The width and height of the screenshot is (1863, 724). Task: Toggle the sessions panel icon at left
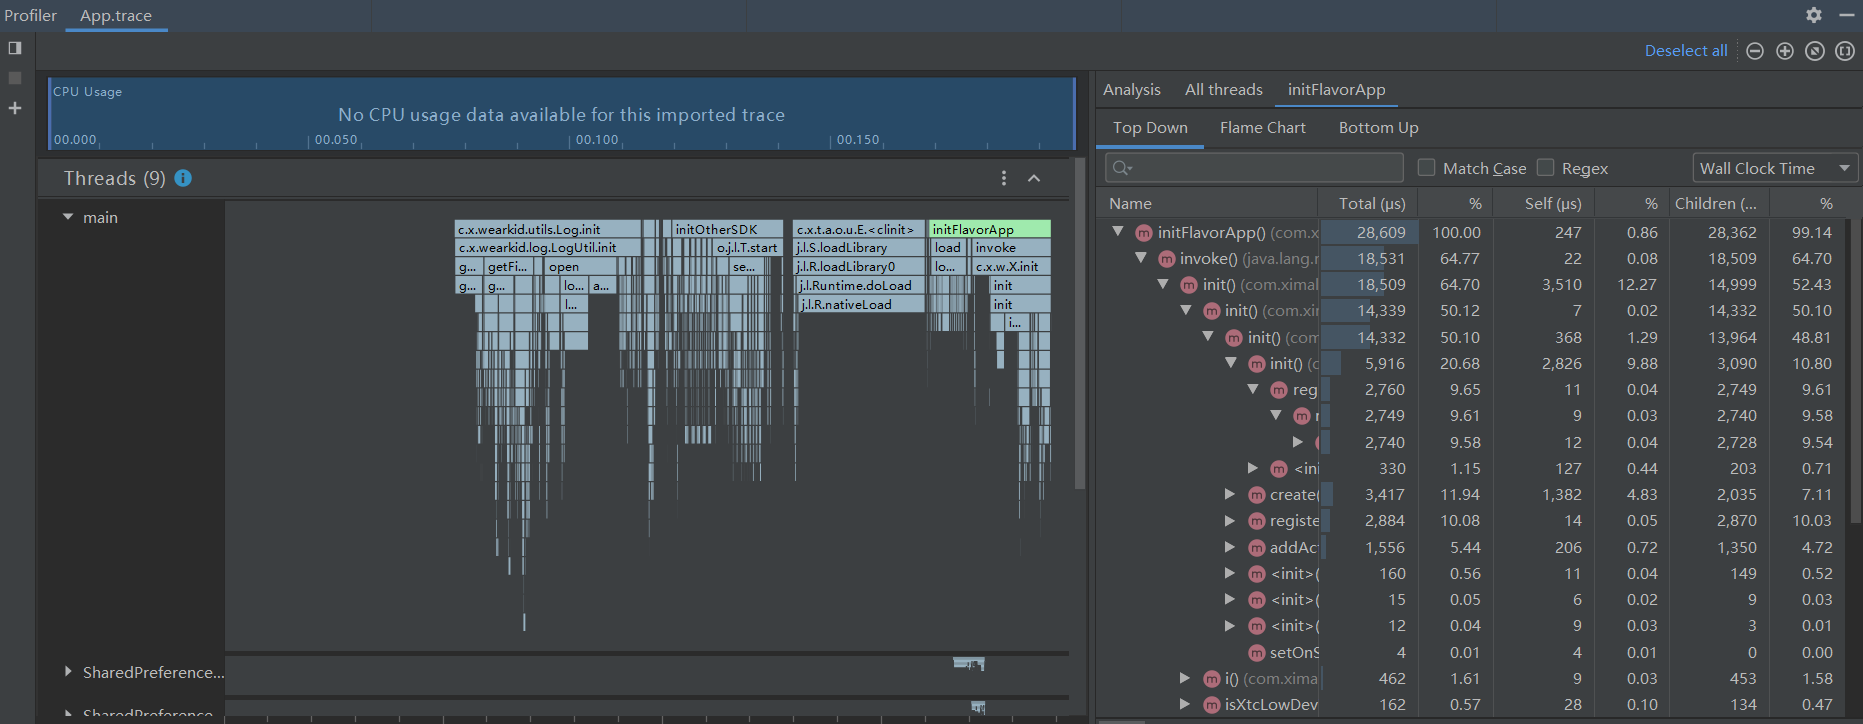15,48
